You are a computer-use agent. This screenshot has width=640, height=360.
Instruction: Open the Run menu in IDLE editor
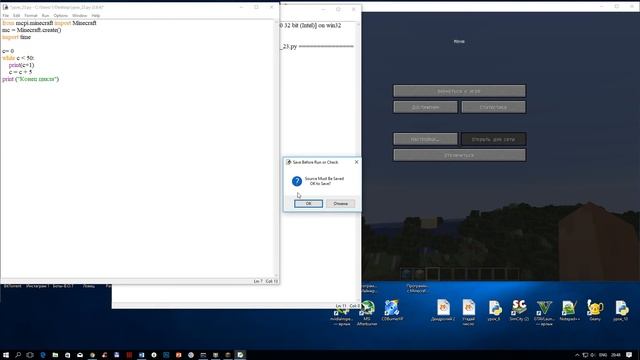[45, 16]
